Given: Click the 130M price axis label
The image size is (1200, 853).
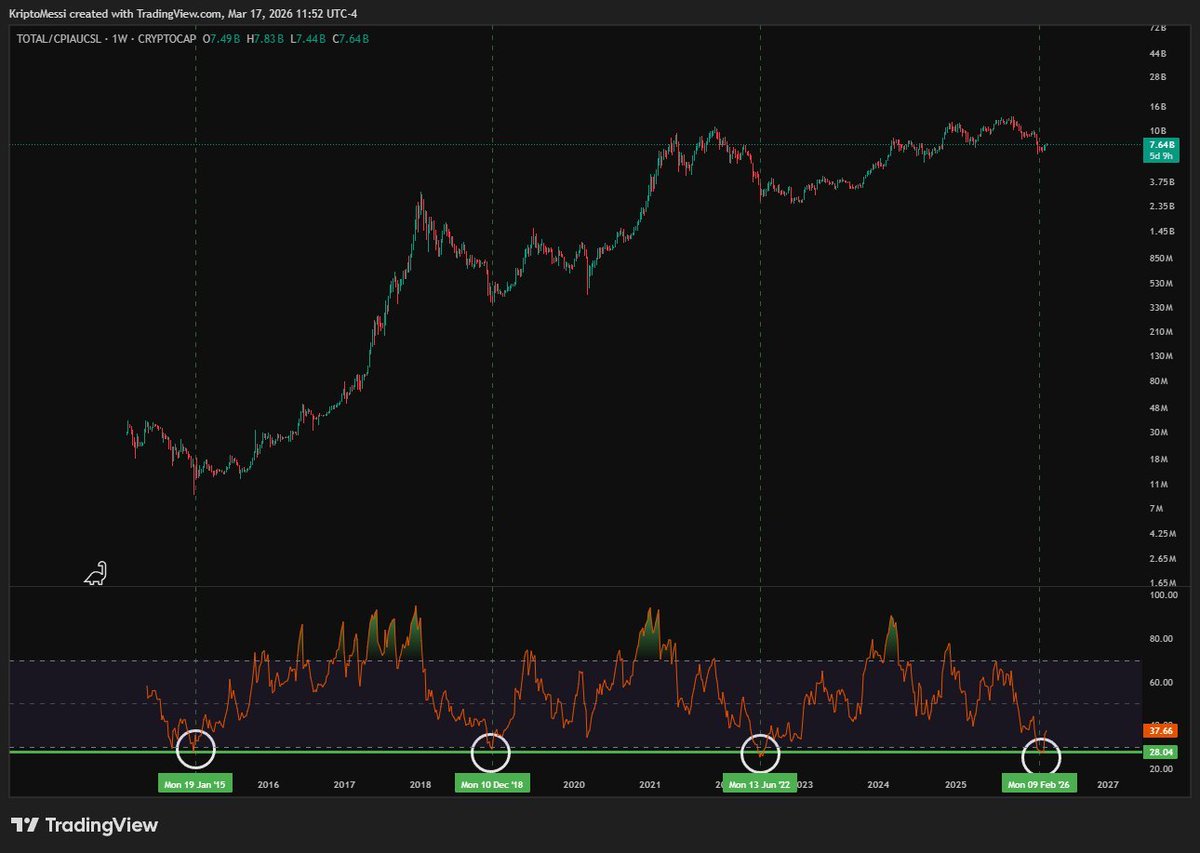Looking at the screenshot, I should pos(1160,357).
